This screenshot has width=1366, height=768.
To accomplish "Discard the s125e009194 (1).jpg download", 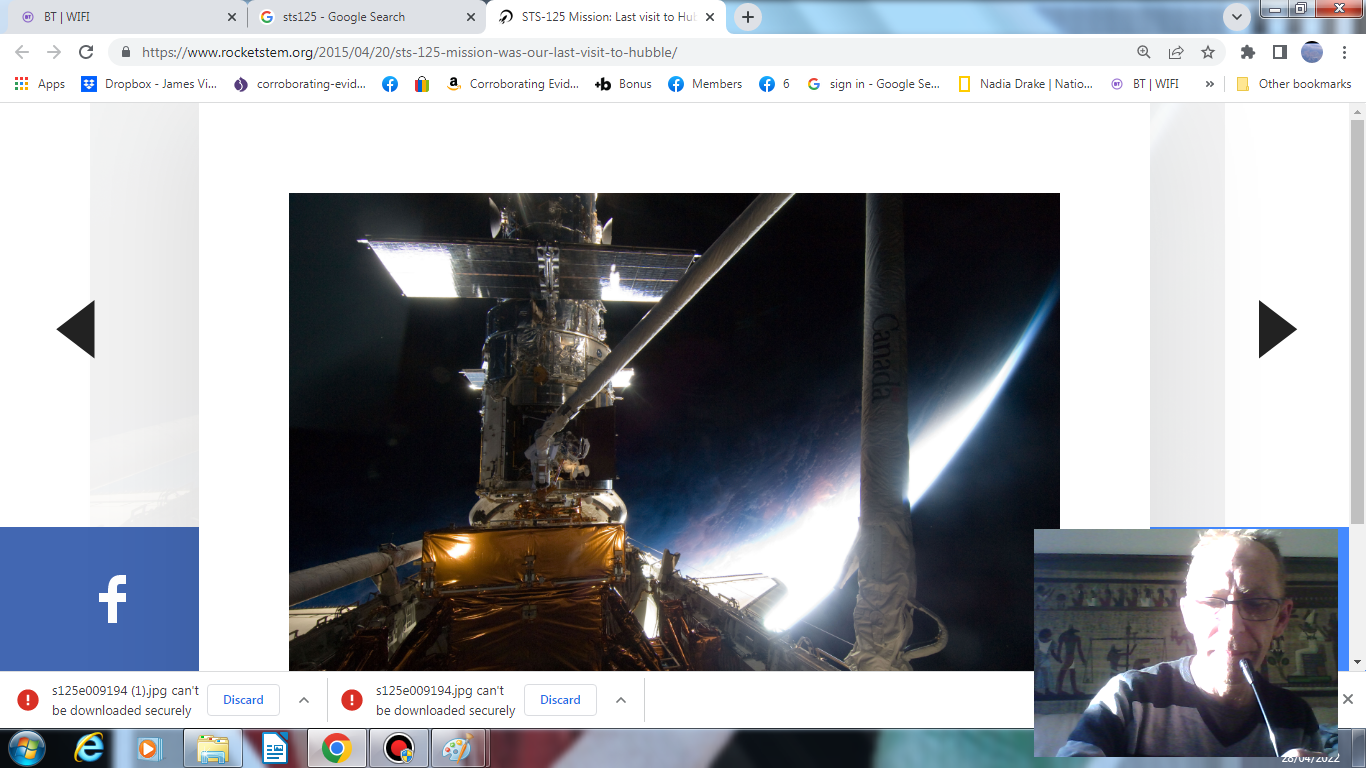I will coord(243,700).
